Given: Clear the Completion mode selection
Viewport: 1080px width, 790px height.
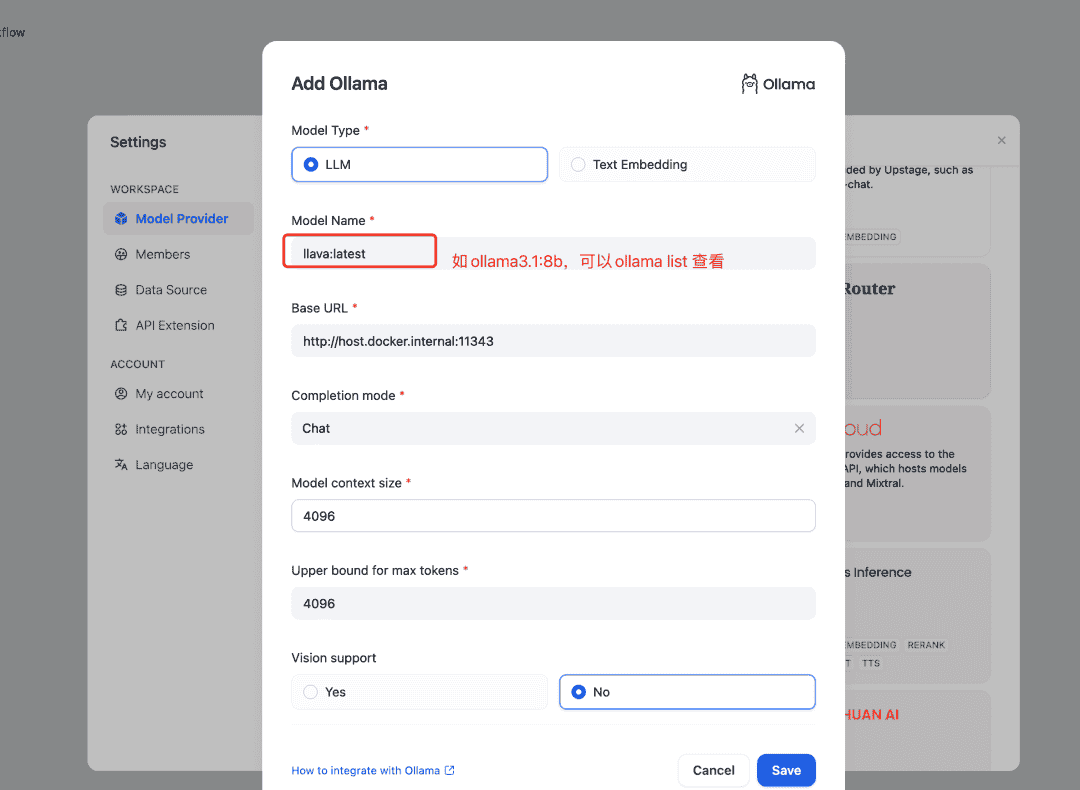Looking at the screenshot, I should pos(799,428).
